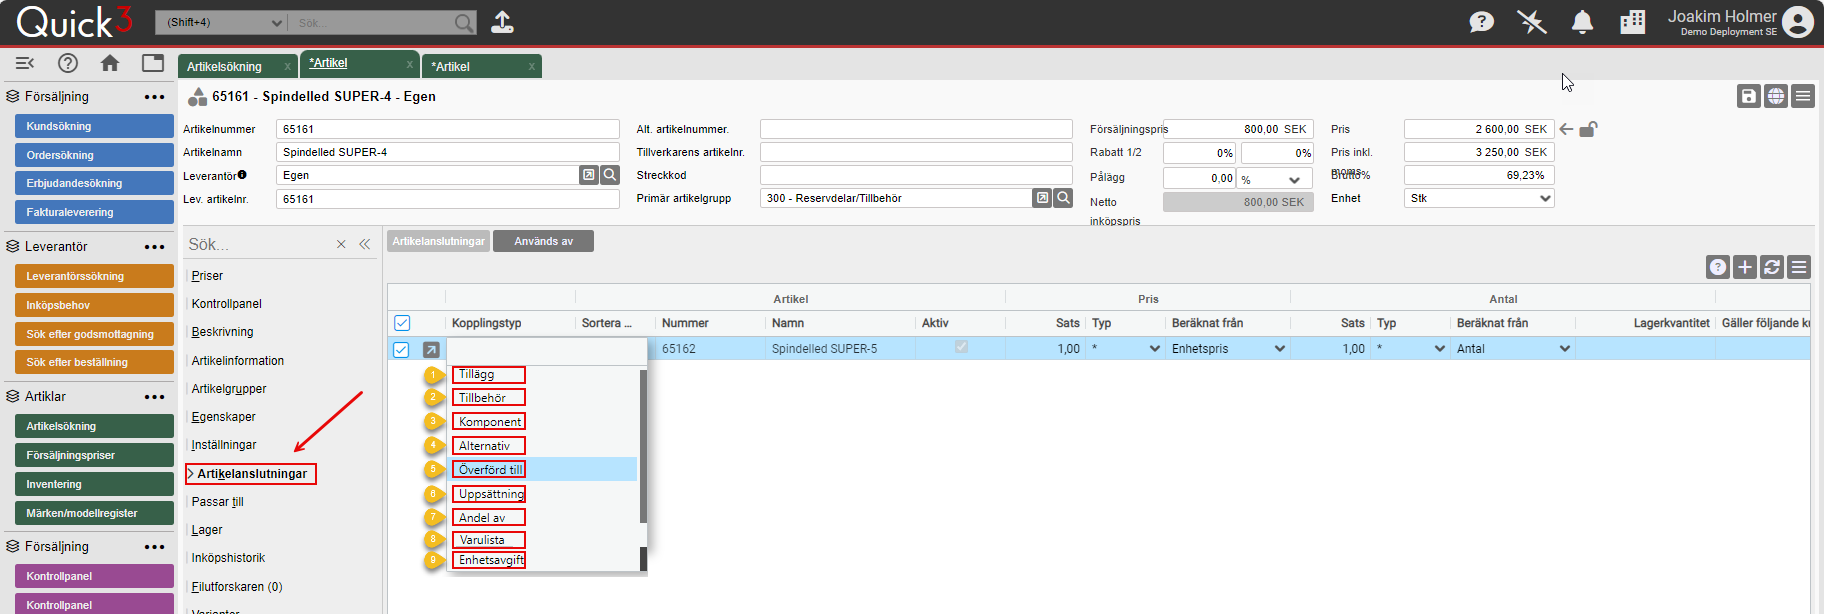
Task: Search article groups with Primär artikelgrupp magnifier
Action: pyautogui.click(x=1064, y=198)
